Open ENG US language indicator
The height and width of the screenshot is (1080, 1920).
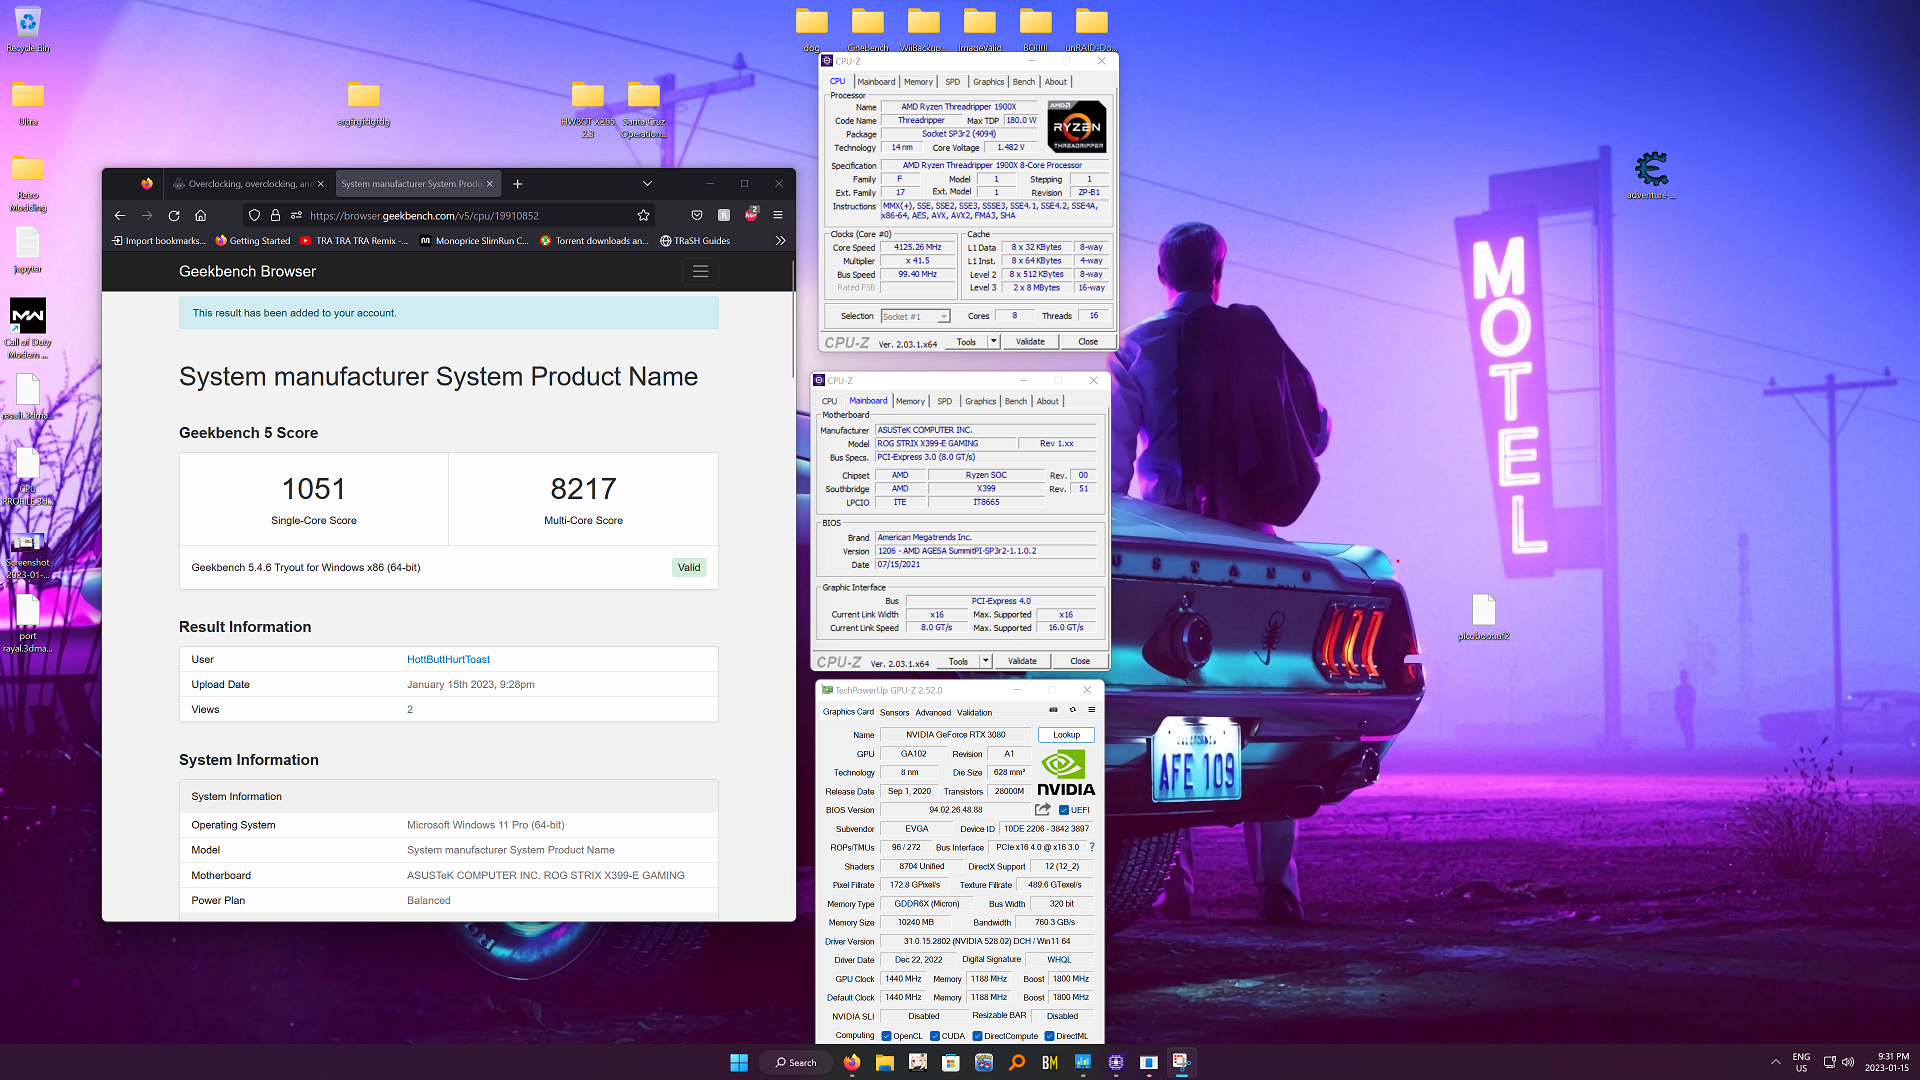pos(1801,1062)
